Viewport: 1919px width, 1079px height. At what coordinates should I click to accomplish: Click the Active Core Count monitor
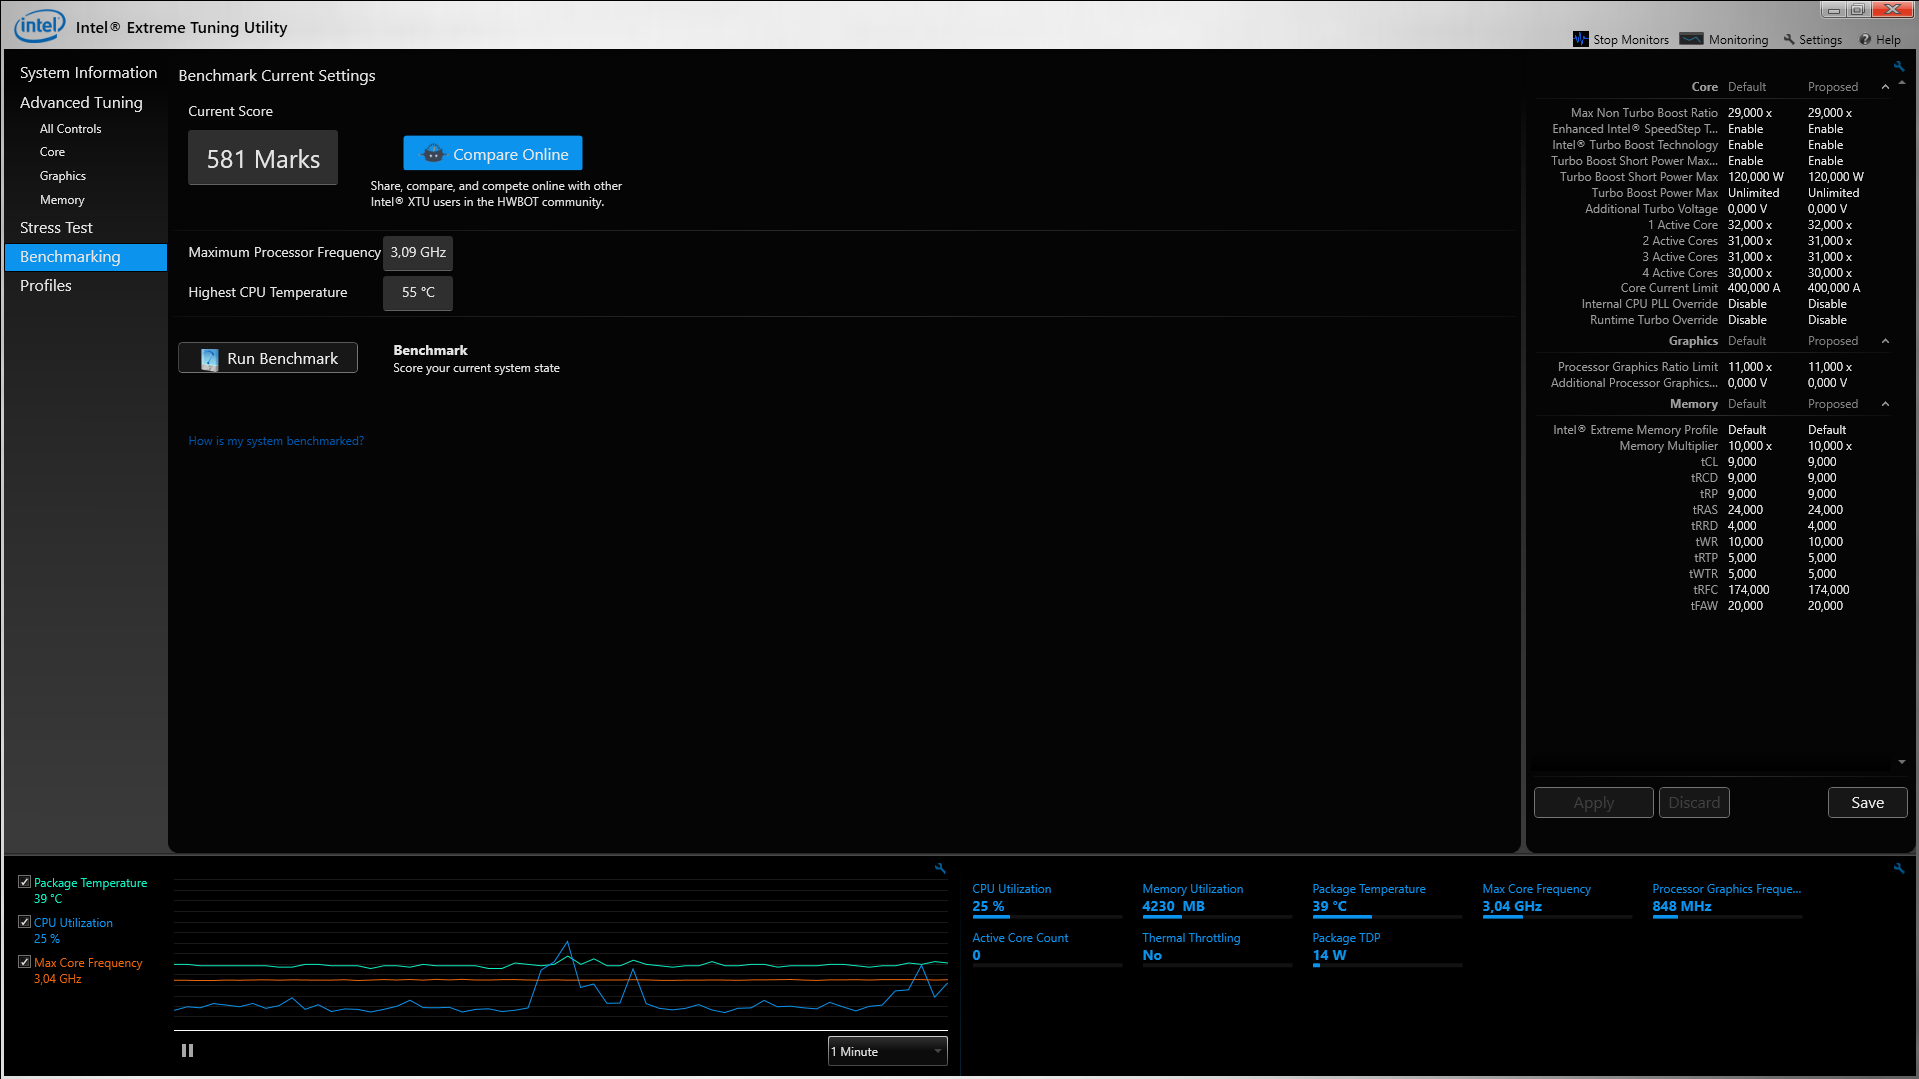pyautogui.click(x=1047, y=949)
